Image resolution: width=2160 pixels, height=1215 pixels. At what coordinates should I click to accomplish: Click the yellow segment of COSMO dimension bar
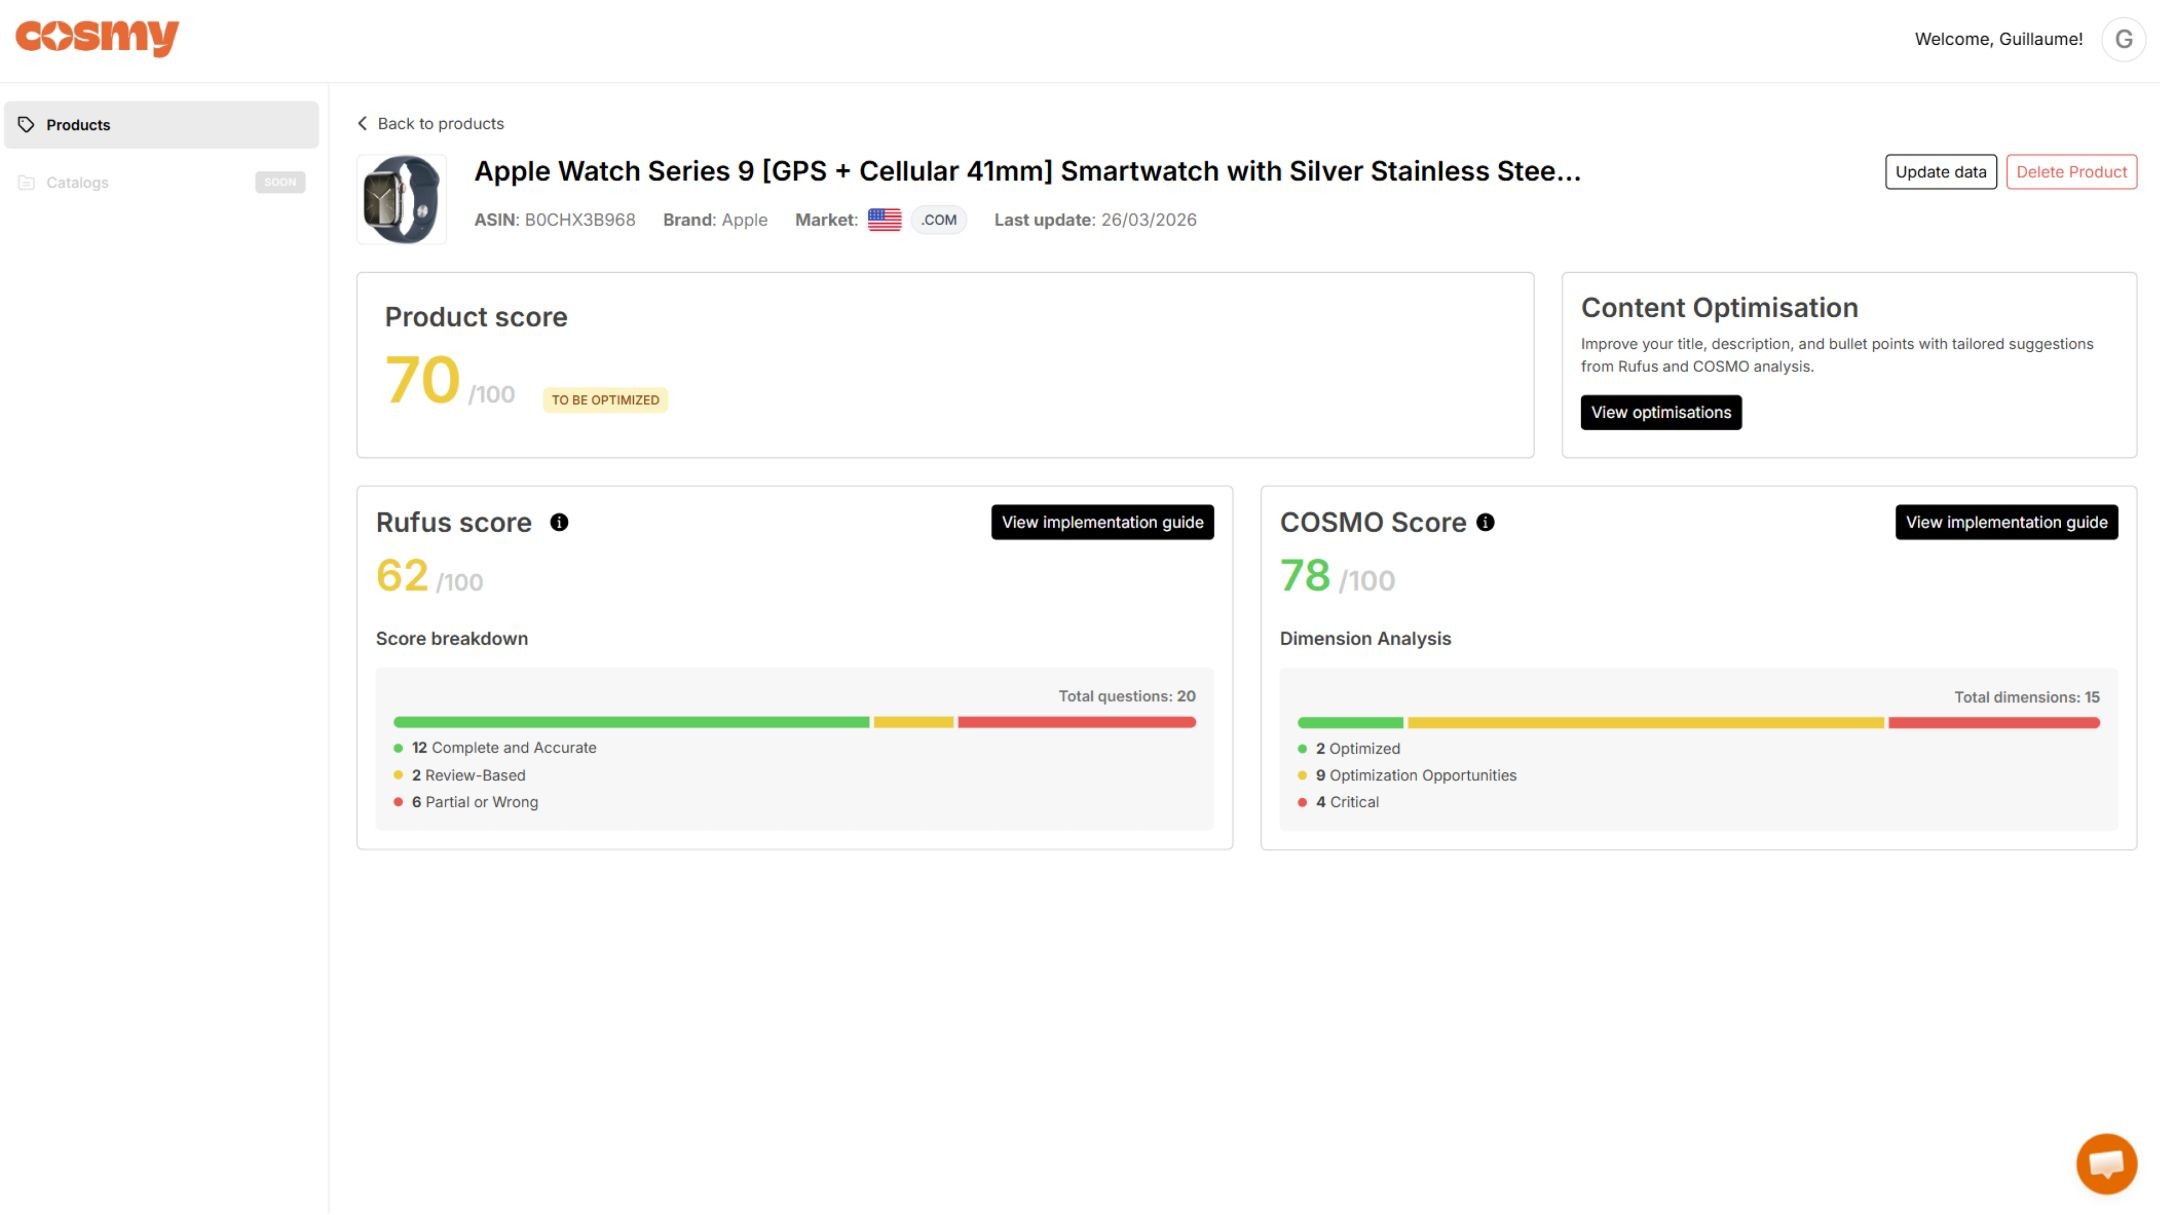[1645, 722]
